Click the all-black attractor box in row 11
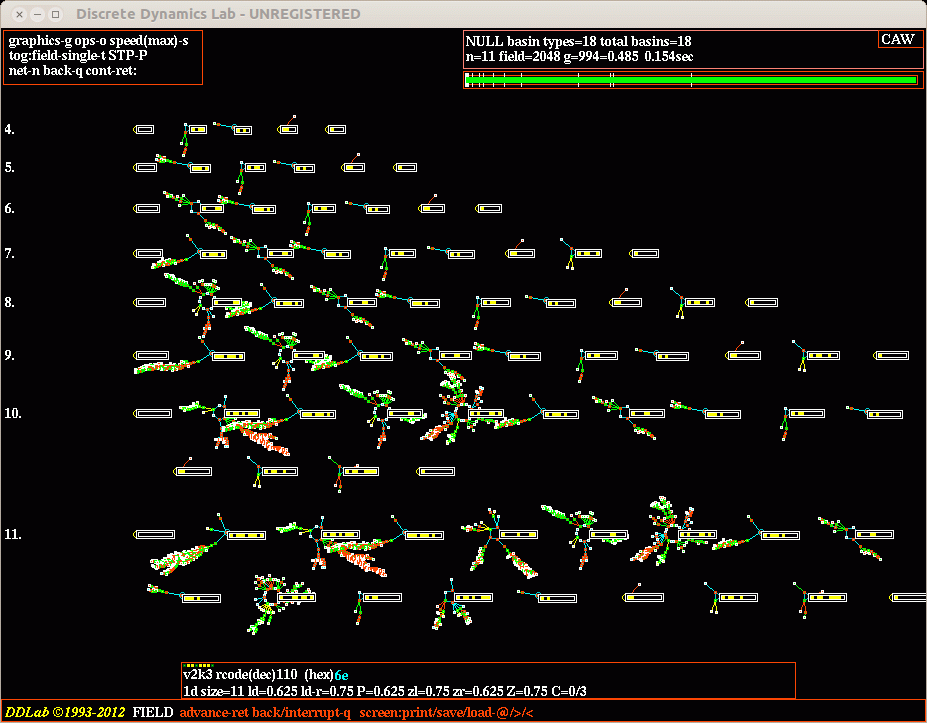The image size is (927, 723). pyautogui.click(x=154, y=535)
